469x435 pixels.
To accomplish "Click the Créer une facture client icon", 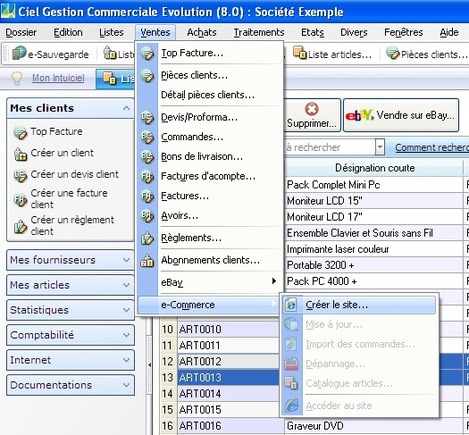I will (x=20, y=199).
